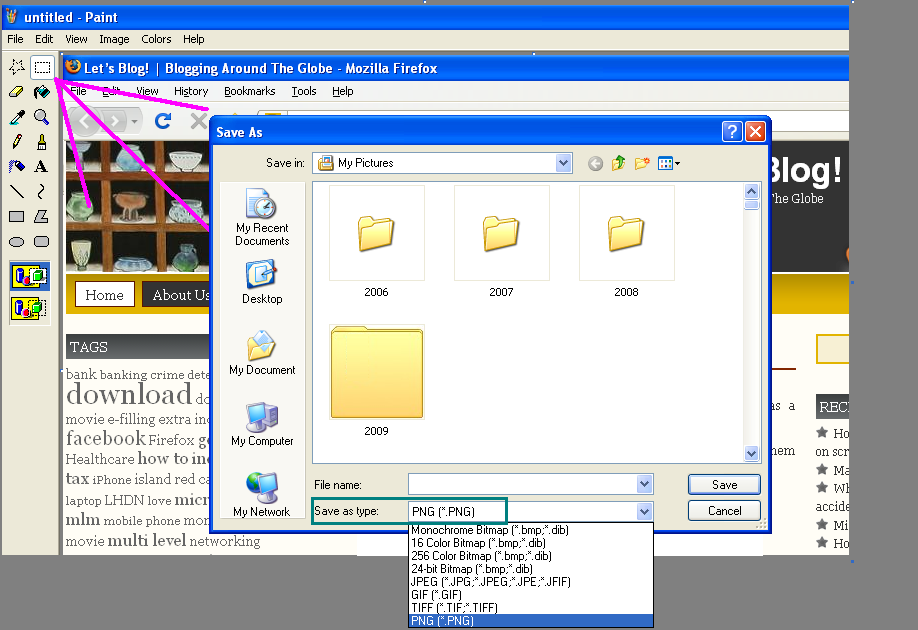Select the Pick Color eyedropper tool
The width and height of the screenshot is (918, 630).
[x=16, y=117]
